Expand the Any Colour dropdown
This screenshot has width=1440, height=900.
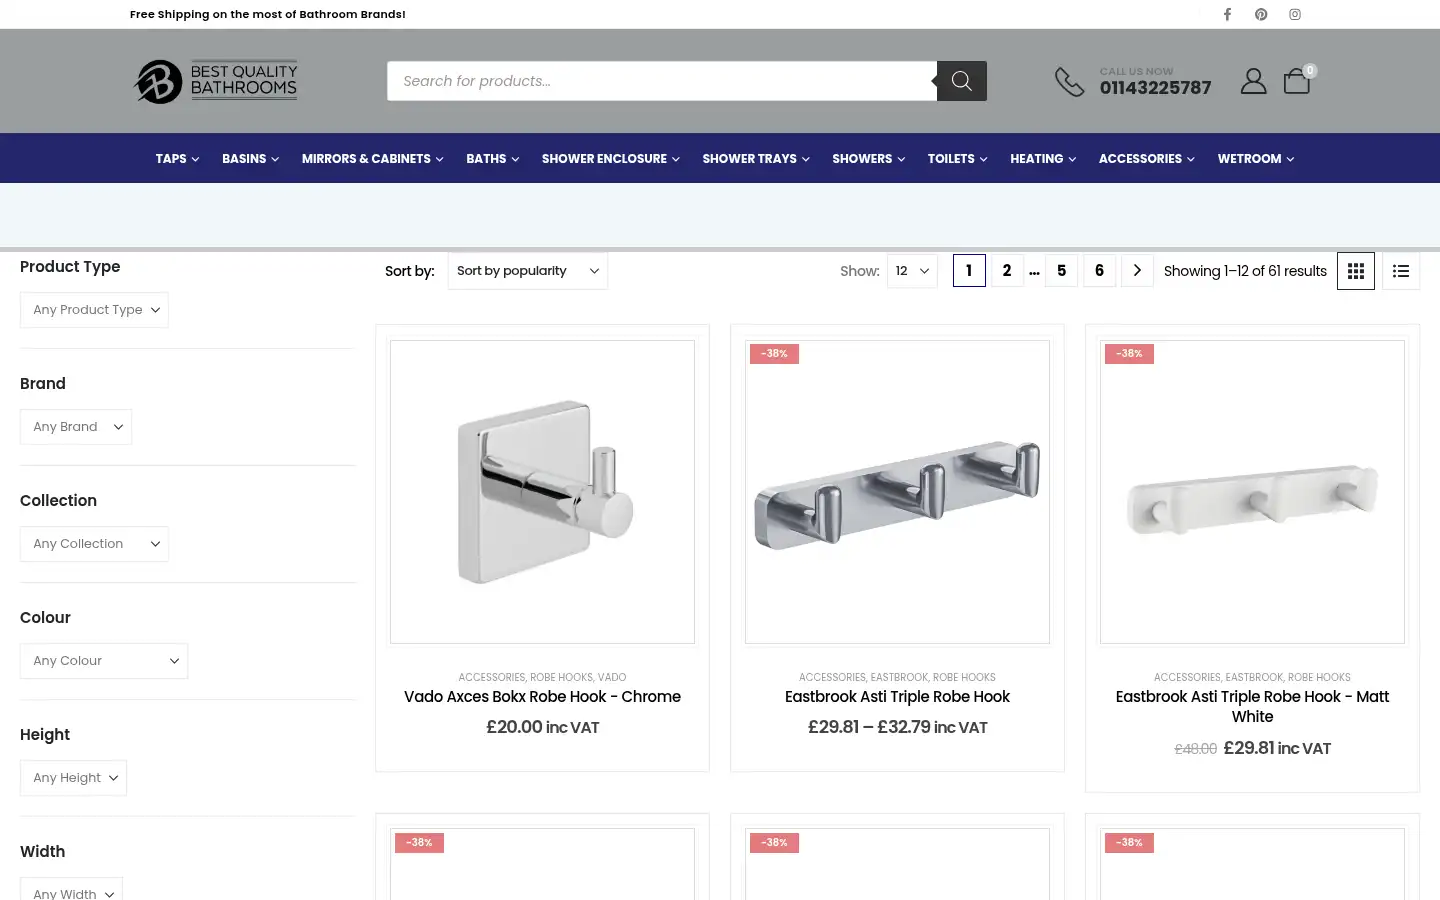tap(104, 661)
